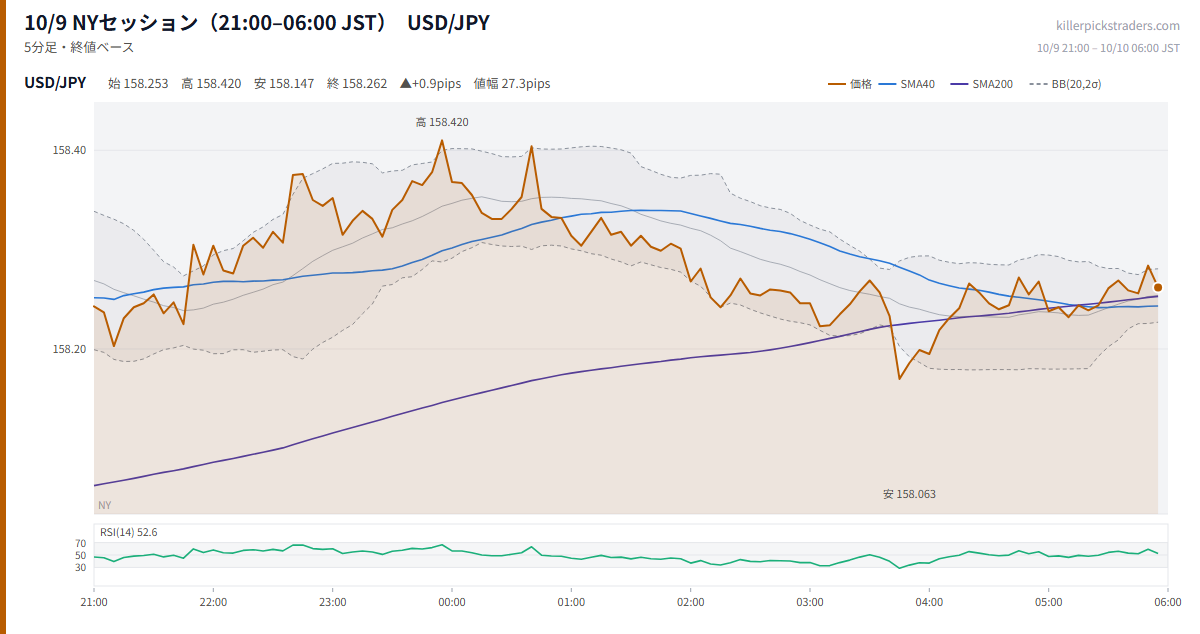Click the 00:00 time axis label
Viewport: 1200px width, 634px height.
pos(452,602)
